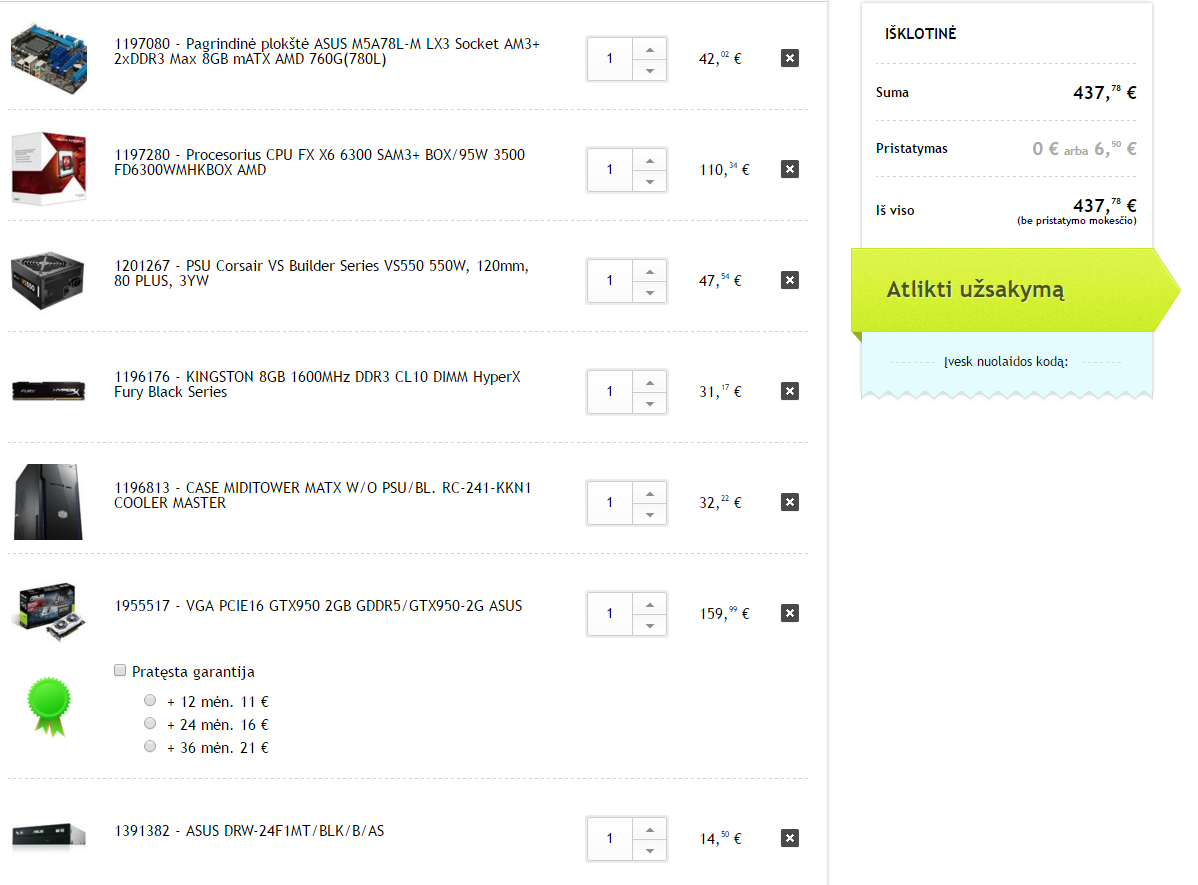Open the ASUS DRW-24F1MT/BLK/B/AS link
Viewport: 1198px width, 885px height.
point(249,831)
